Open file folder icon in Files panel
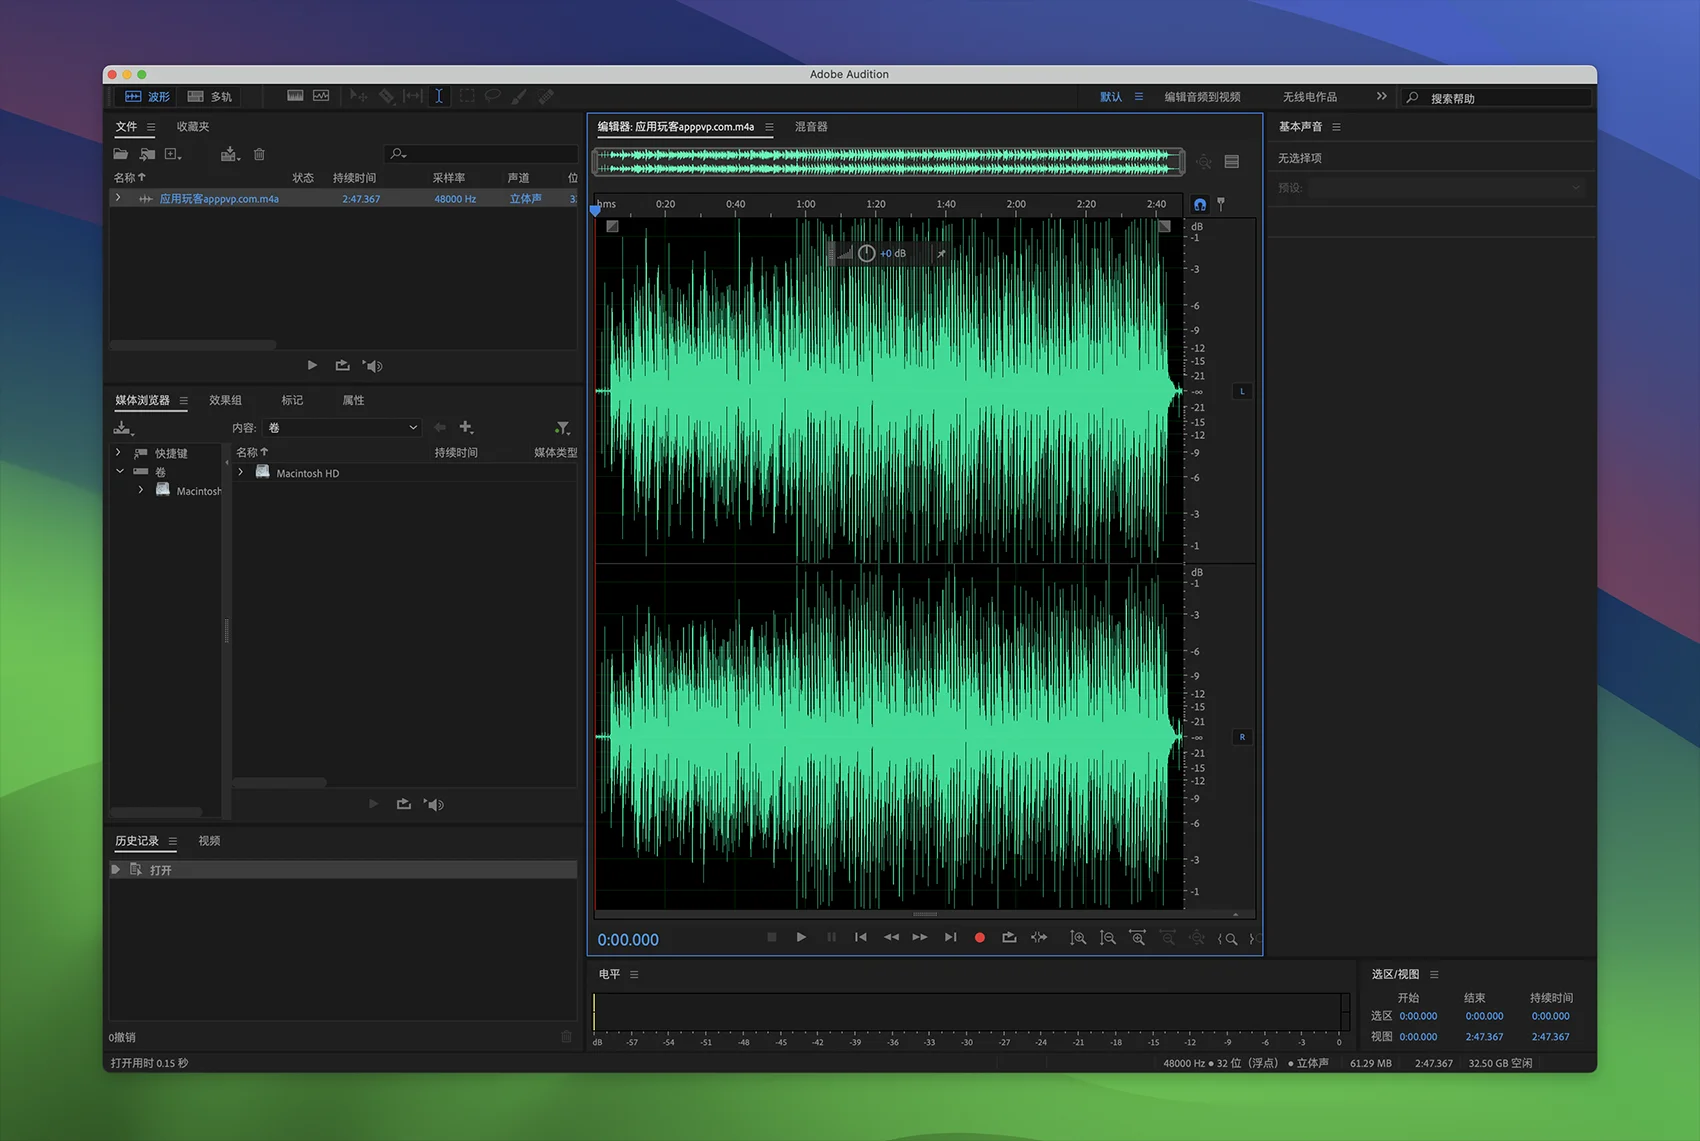The height and width of the screenshot is (1141, 1700). point(120,154)
